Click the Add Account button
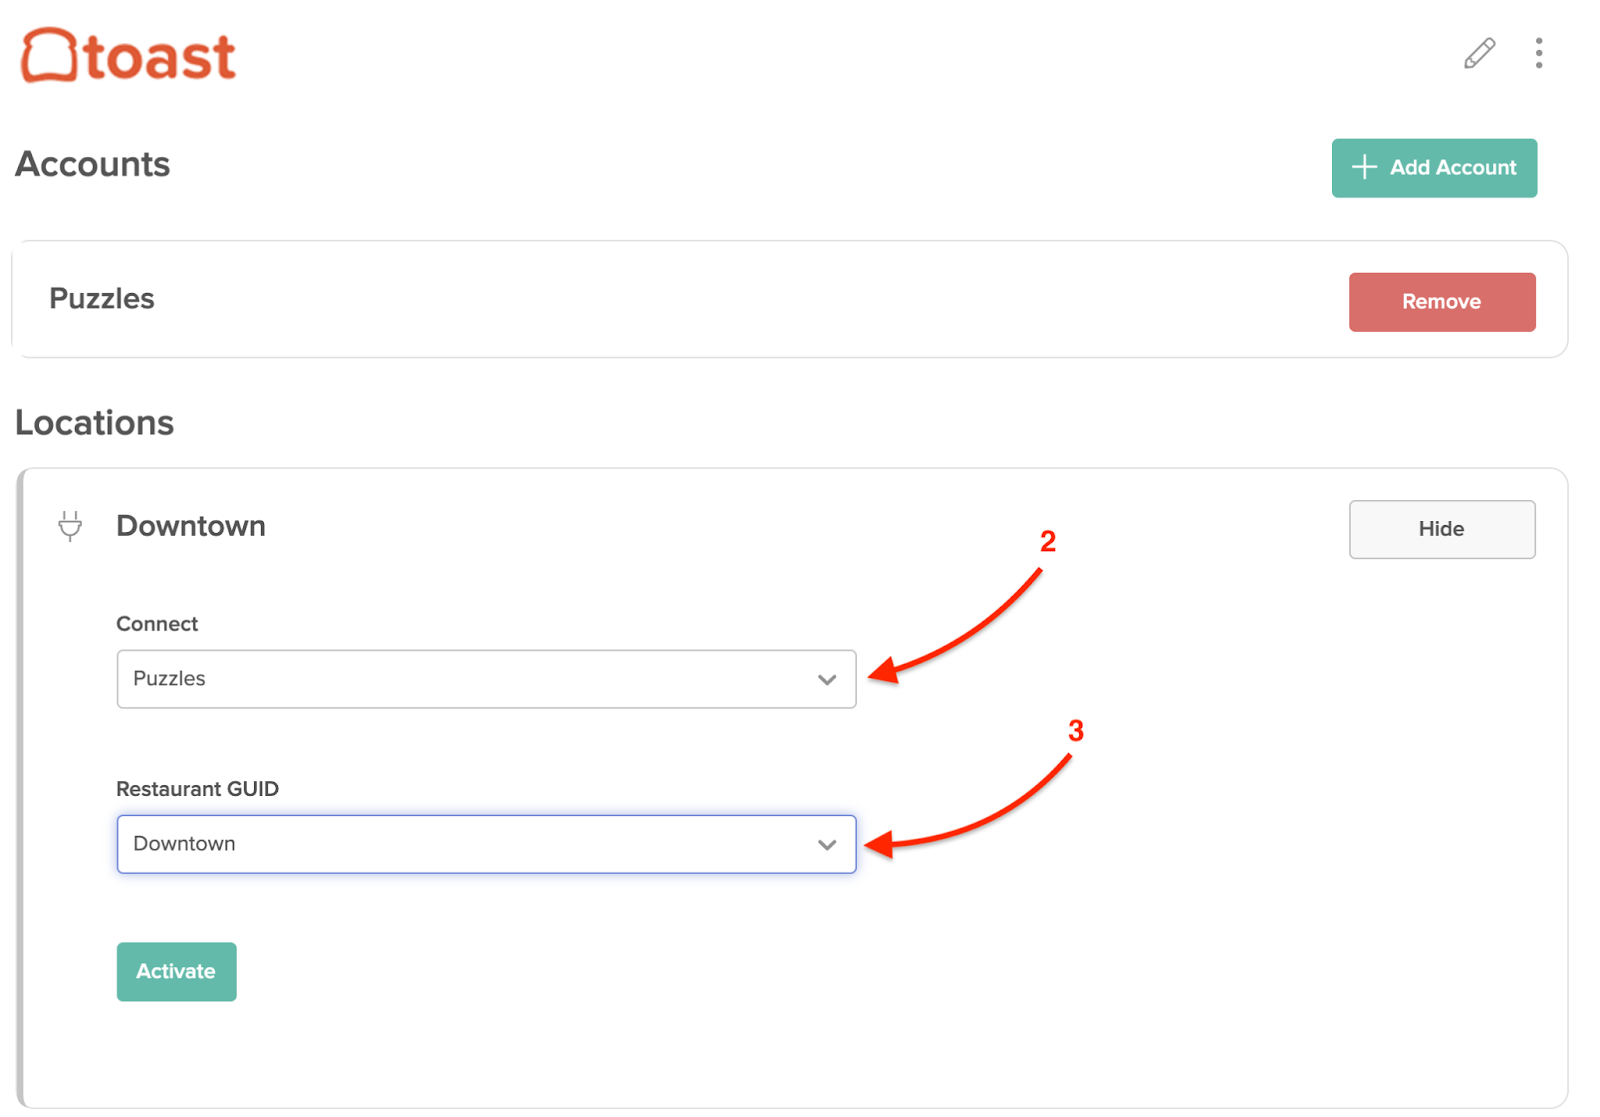This screenshot has width=1600, height=1117. (1434, 167)
